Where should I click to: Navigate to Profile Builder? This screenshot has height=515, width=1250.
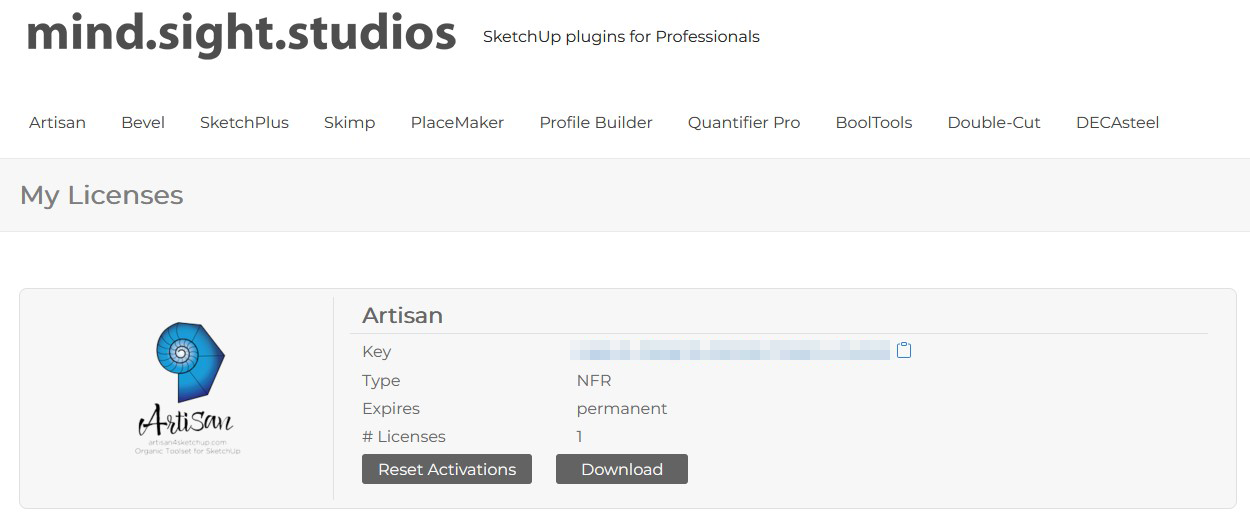tap(596, 123)
